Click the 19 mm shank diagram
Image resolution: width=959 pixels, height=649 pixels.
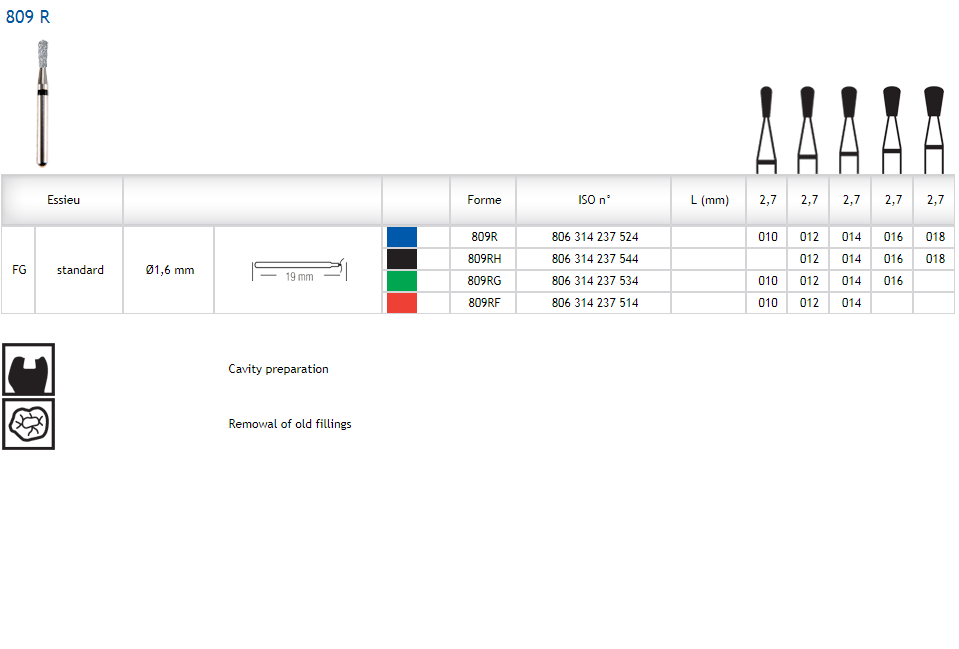298,270
